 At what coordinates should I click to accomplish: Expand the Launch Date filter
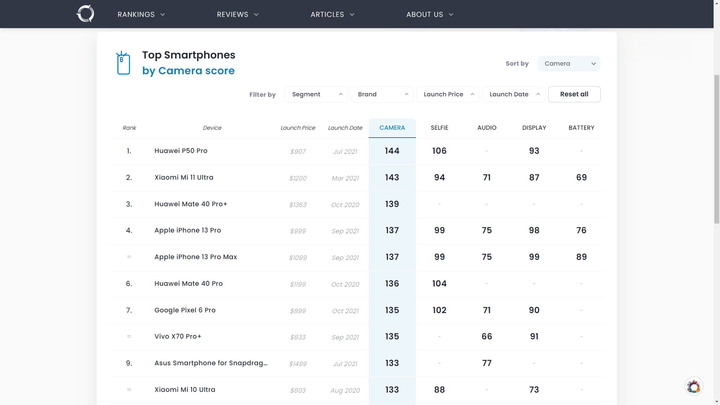pos(514,94)
